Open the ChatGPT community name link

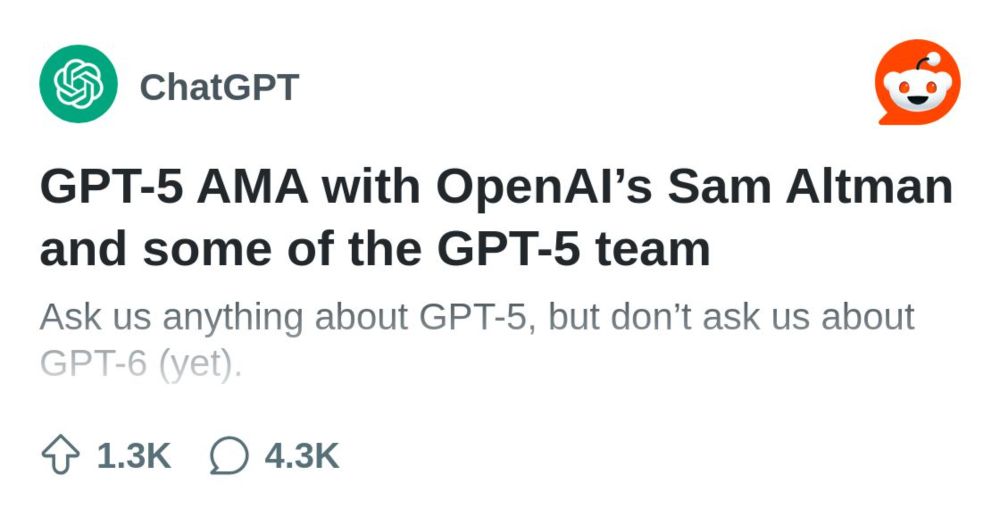click(219, 87)
